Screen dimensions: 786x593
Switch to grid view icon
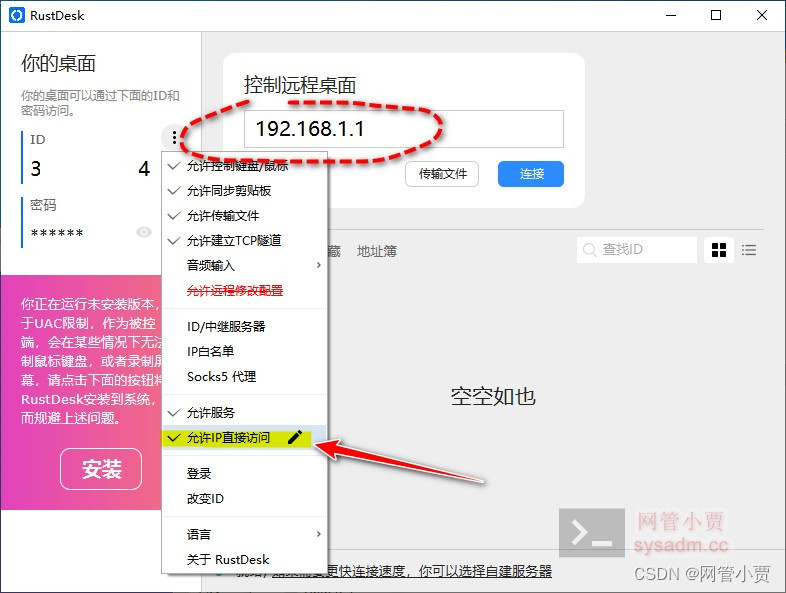click(719, 250)
